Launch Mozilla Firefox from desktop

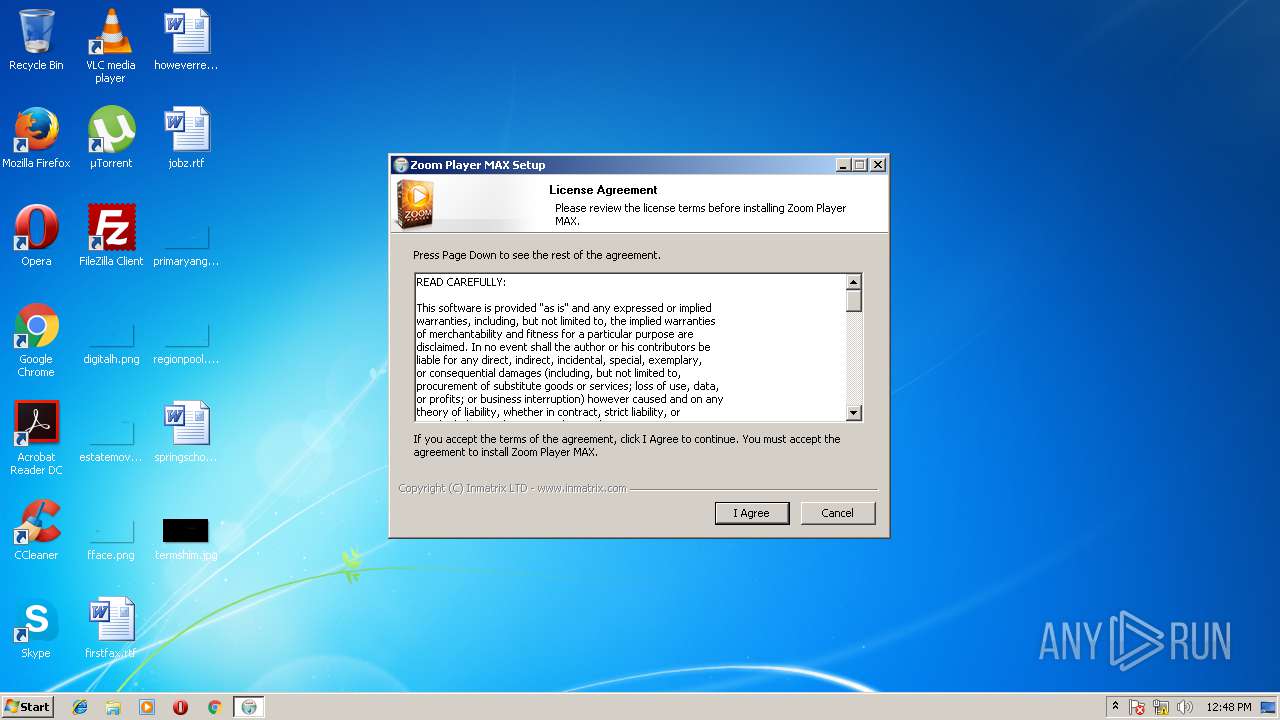[x=36, y=138]
